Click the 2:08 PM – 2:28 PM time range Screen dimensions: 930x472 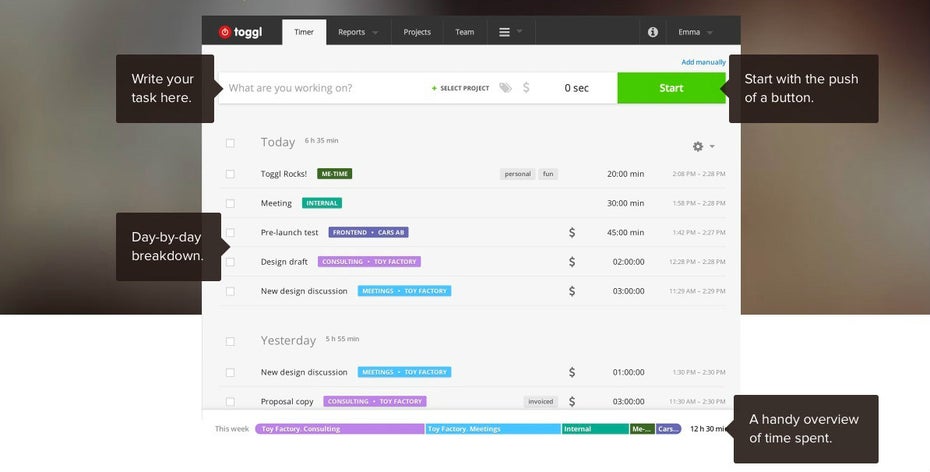699,174
